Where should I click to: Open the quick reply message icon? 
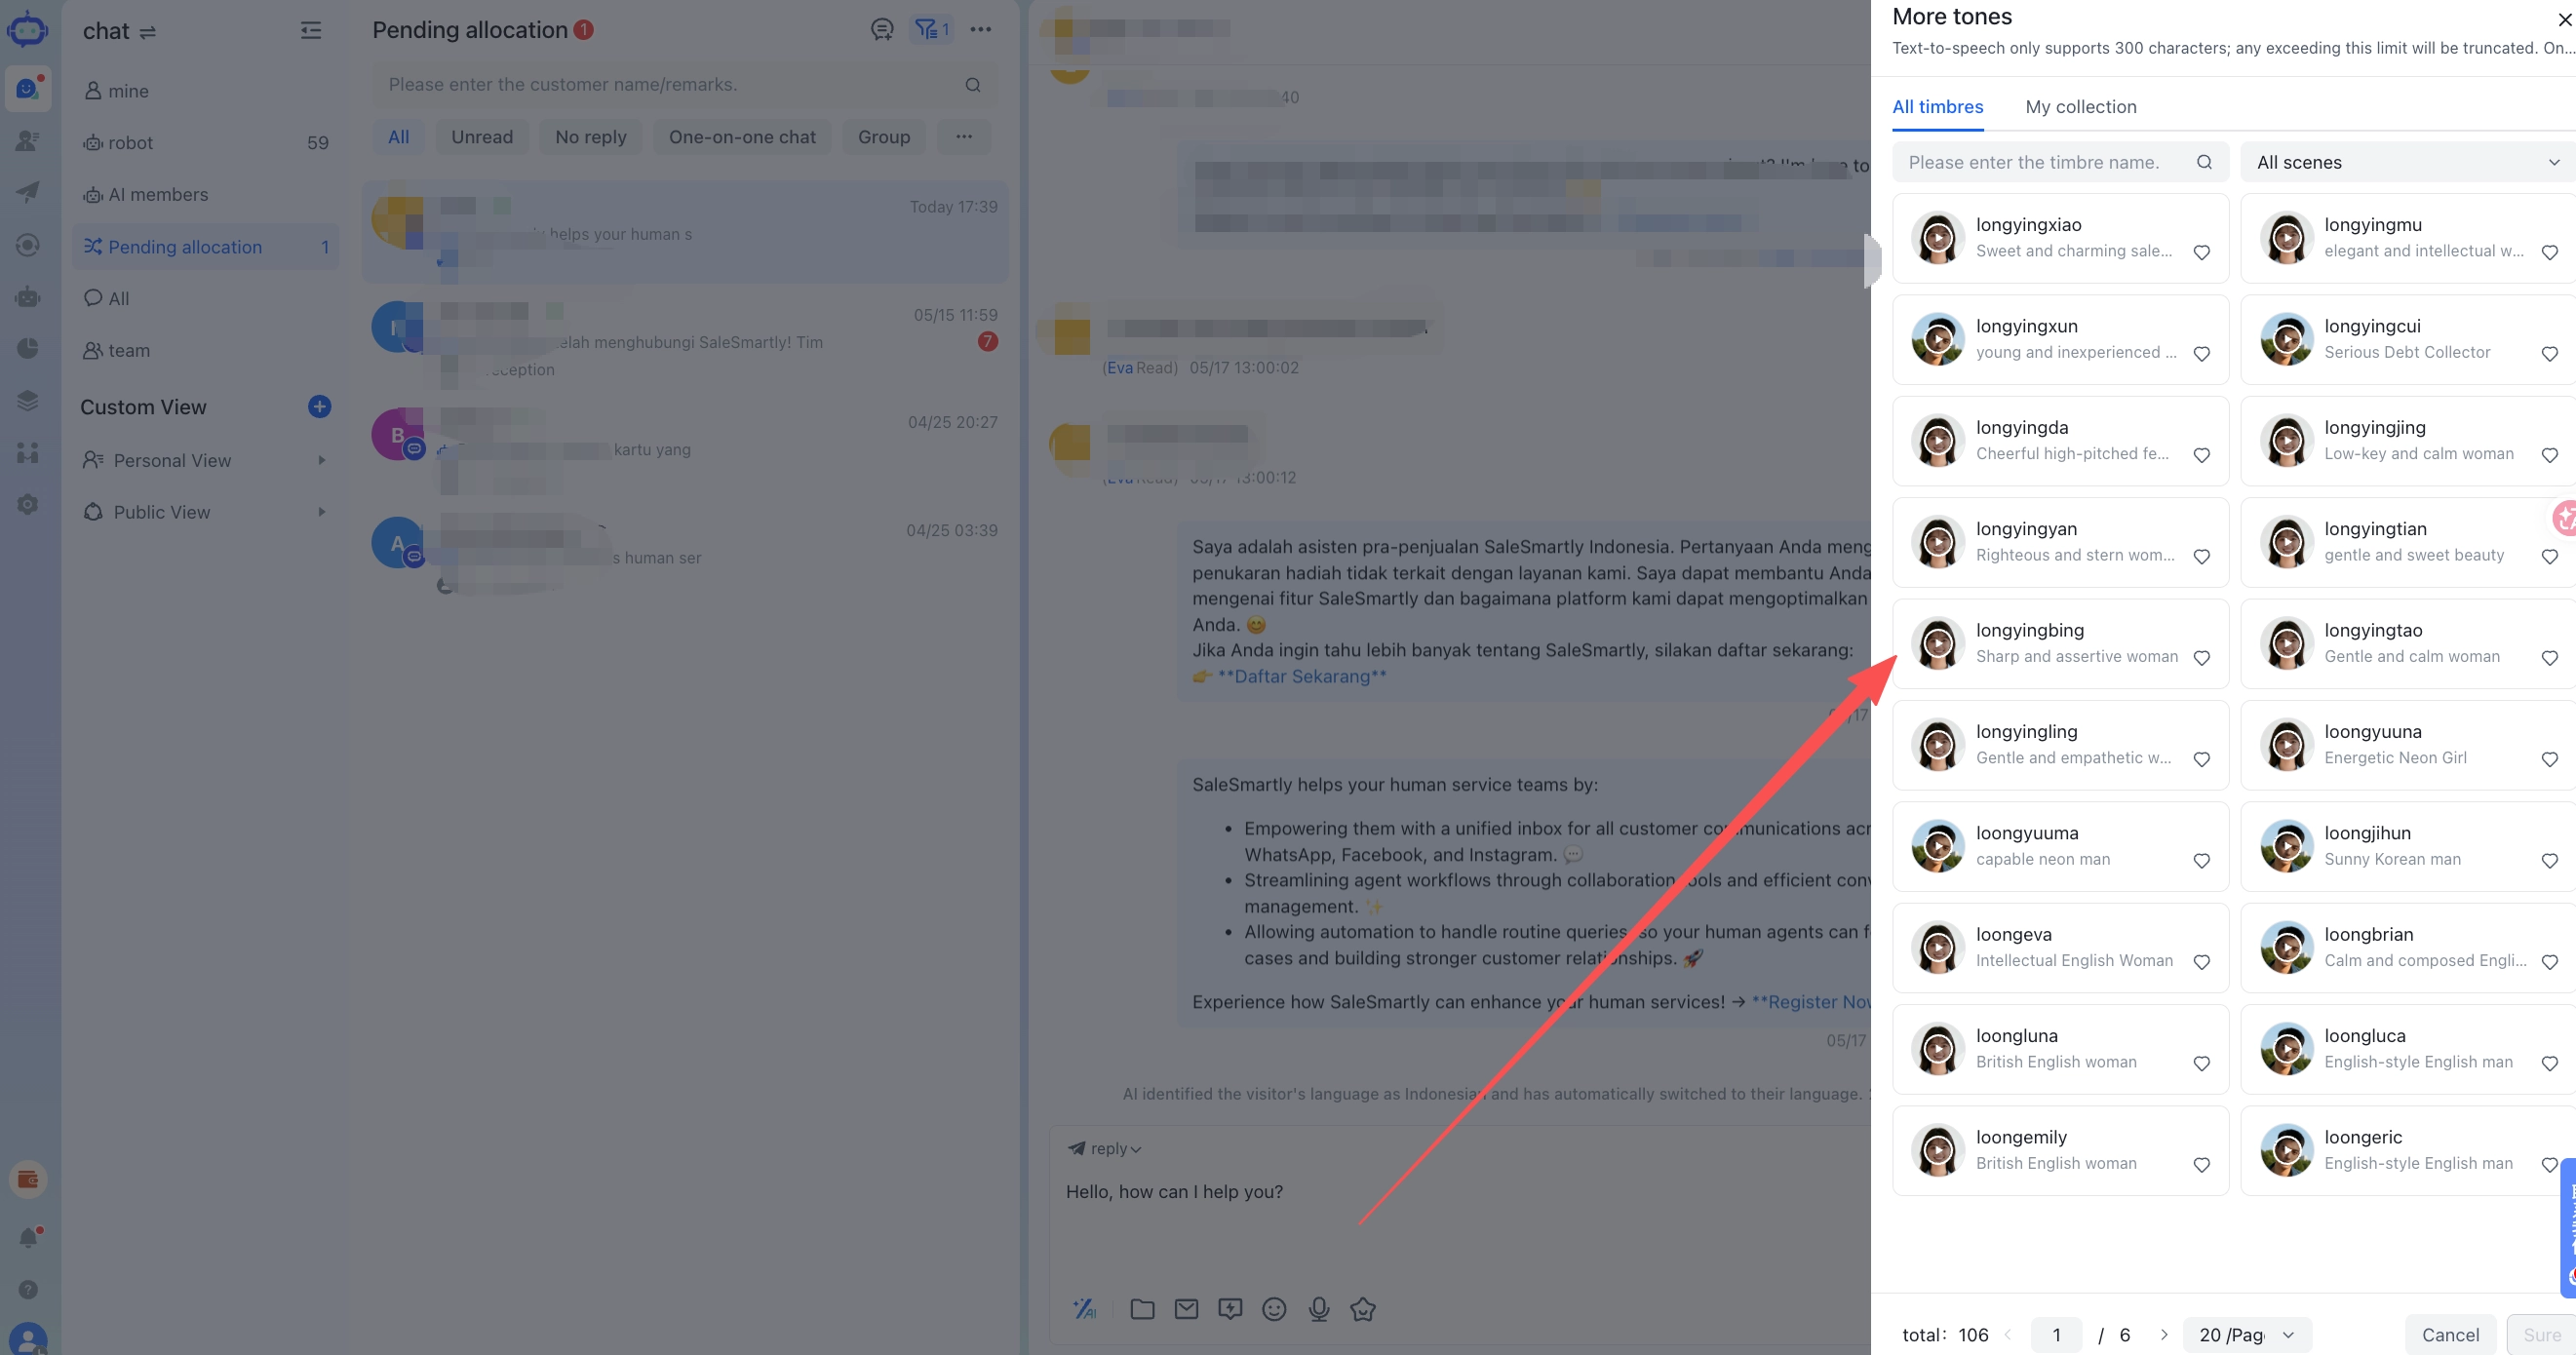[x=1230, y=1309]
